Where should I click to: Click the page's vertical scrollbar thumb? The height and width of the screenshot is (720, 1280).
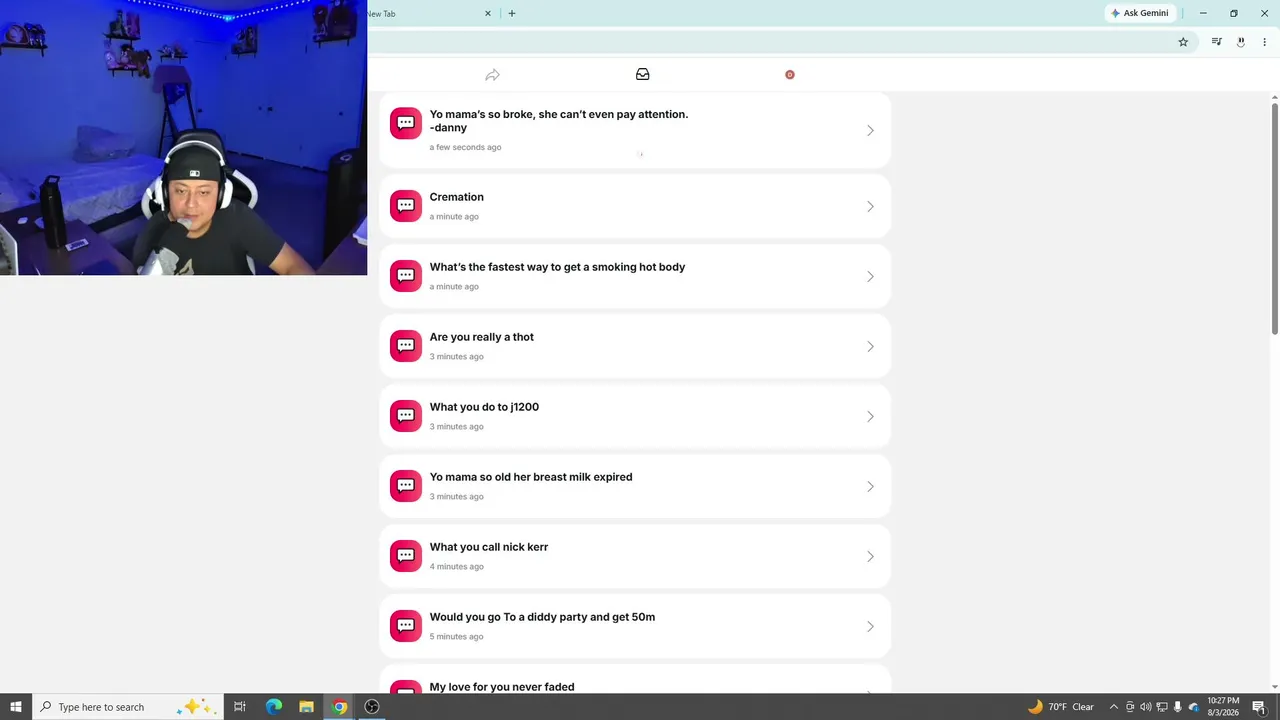(1275, 218)
